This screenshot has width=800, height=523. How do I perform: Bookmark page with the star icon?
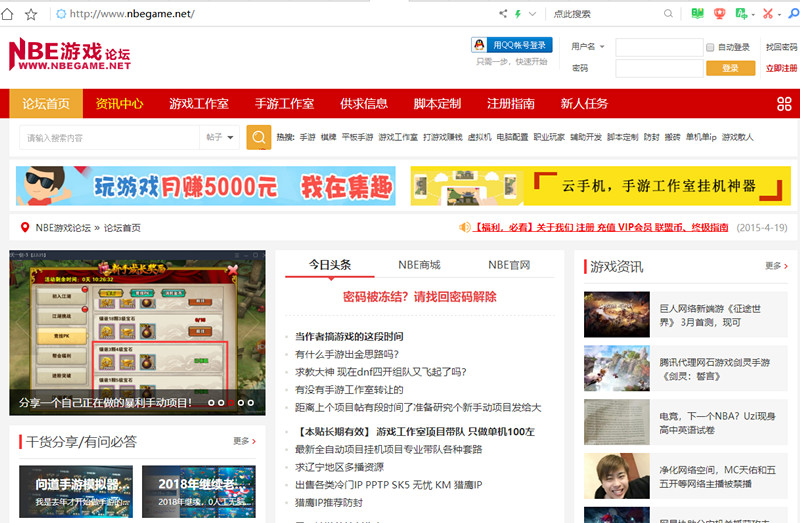[x=31, y=14]
